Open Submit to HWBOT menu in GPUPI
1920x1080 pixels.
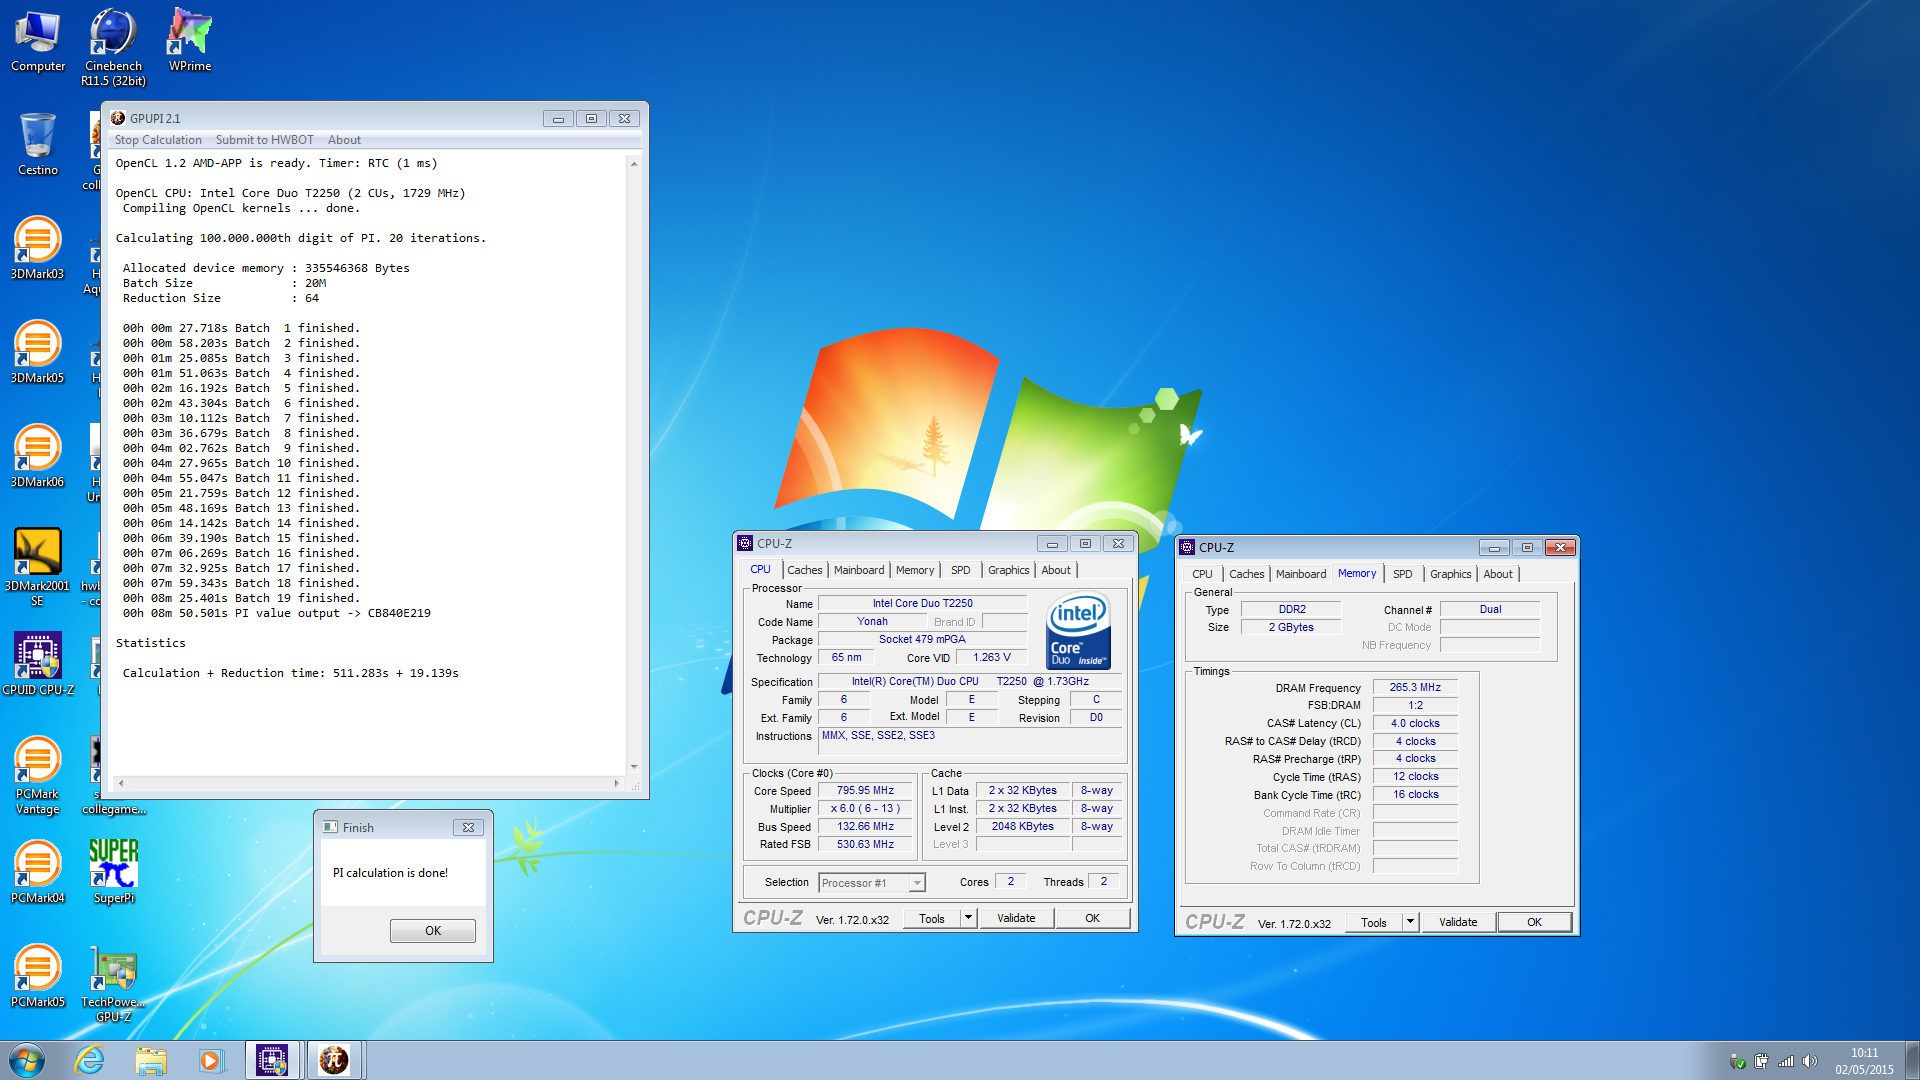(x=264, y=140)
